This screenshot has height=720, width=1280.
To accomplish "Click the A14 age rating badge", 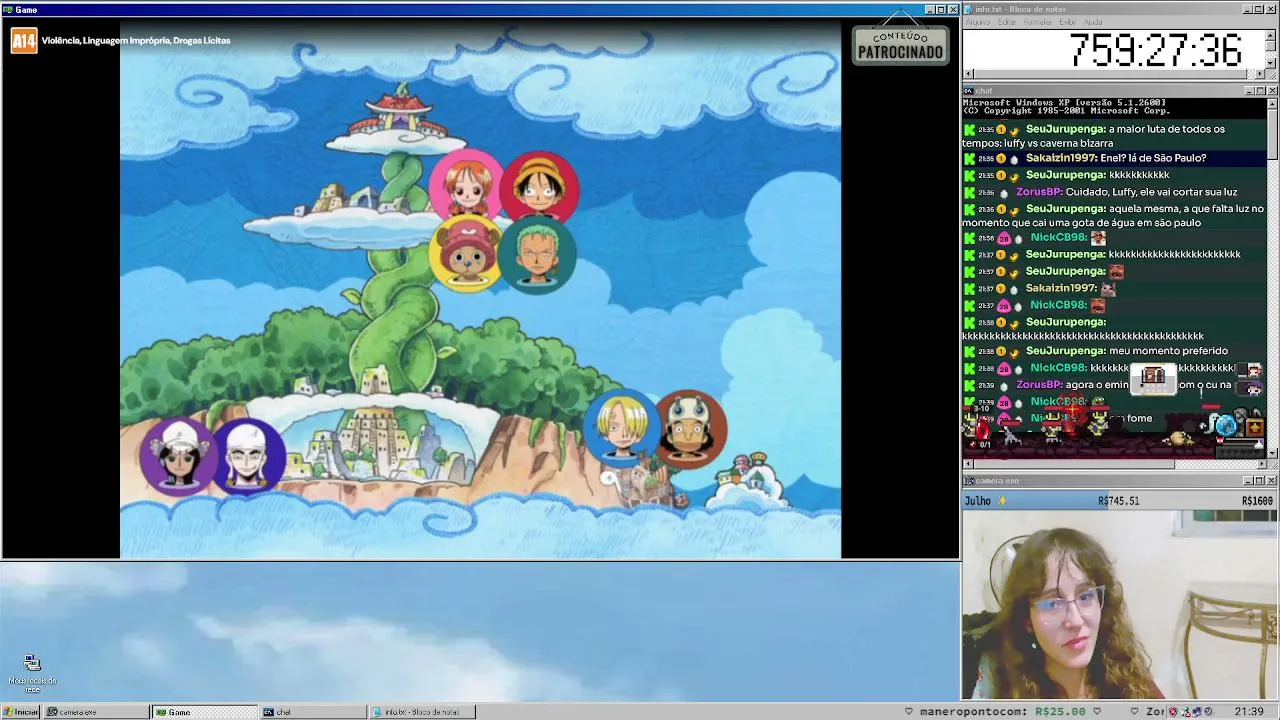I will (x=24, y=41).
